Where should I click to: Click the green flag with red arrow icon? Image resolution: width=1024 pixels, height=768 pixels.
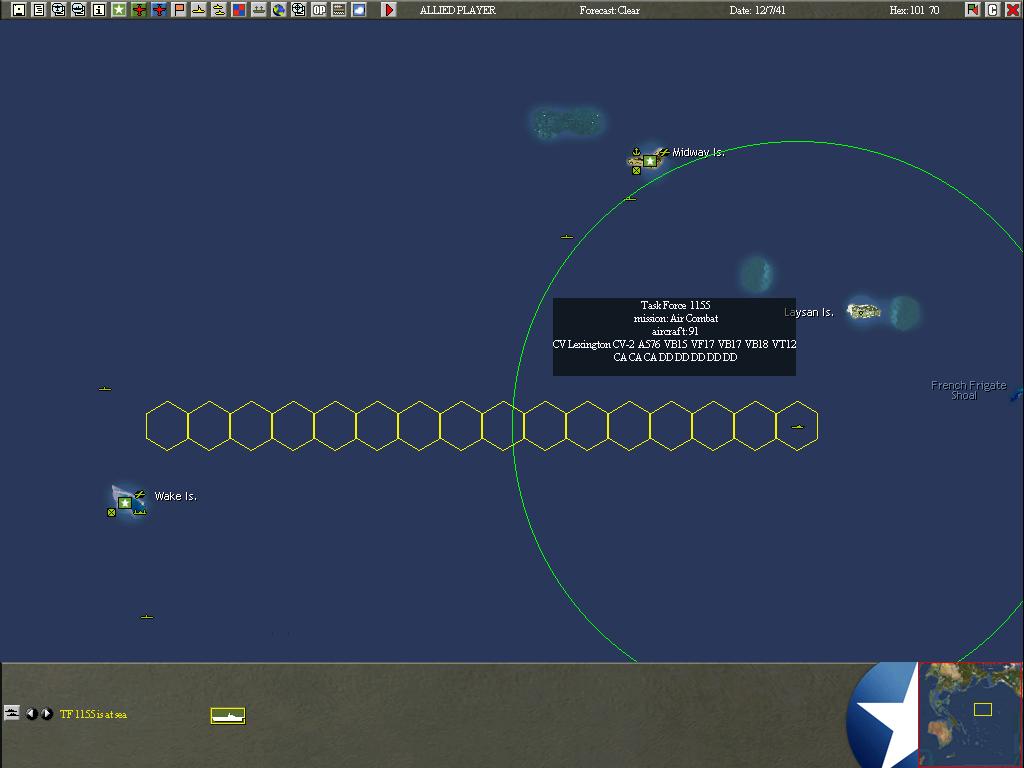972,10
